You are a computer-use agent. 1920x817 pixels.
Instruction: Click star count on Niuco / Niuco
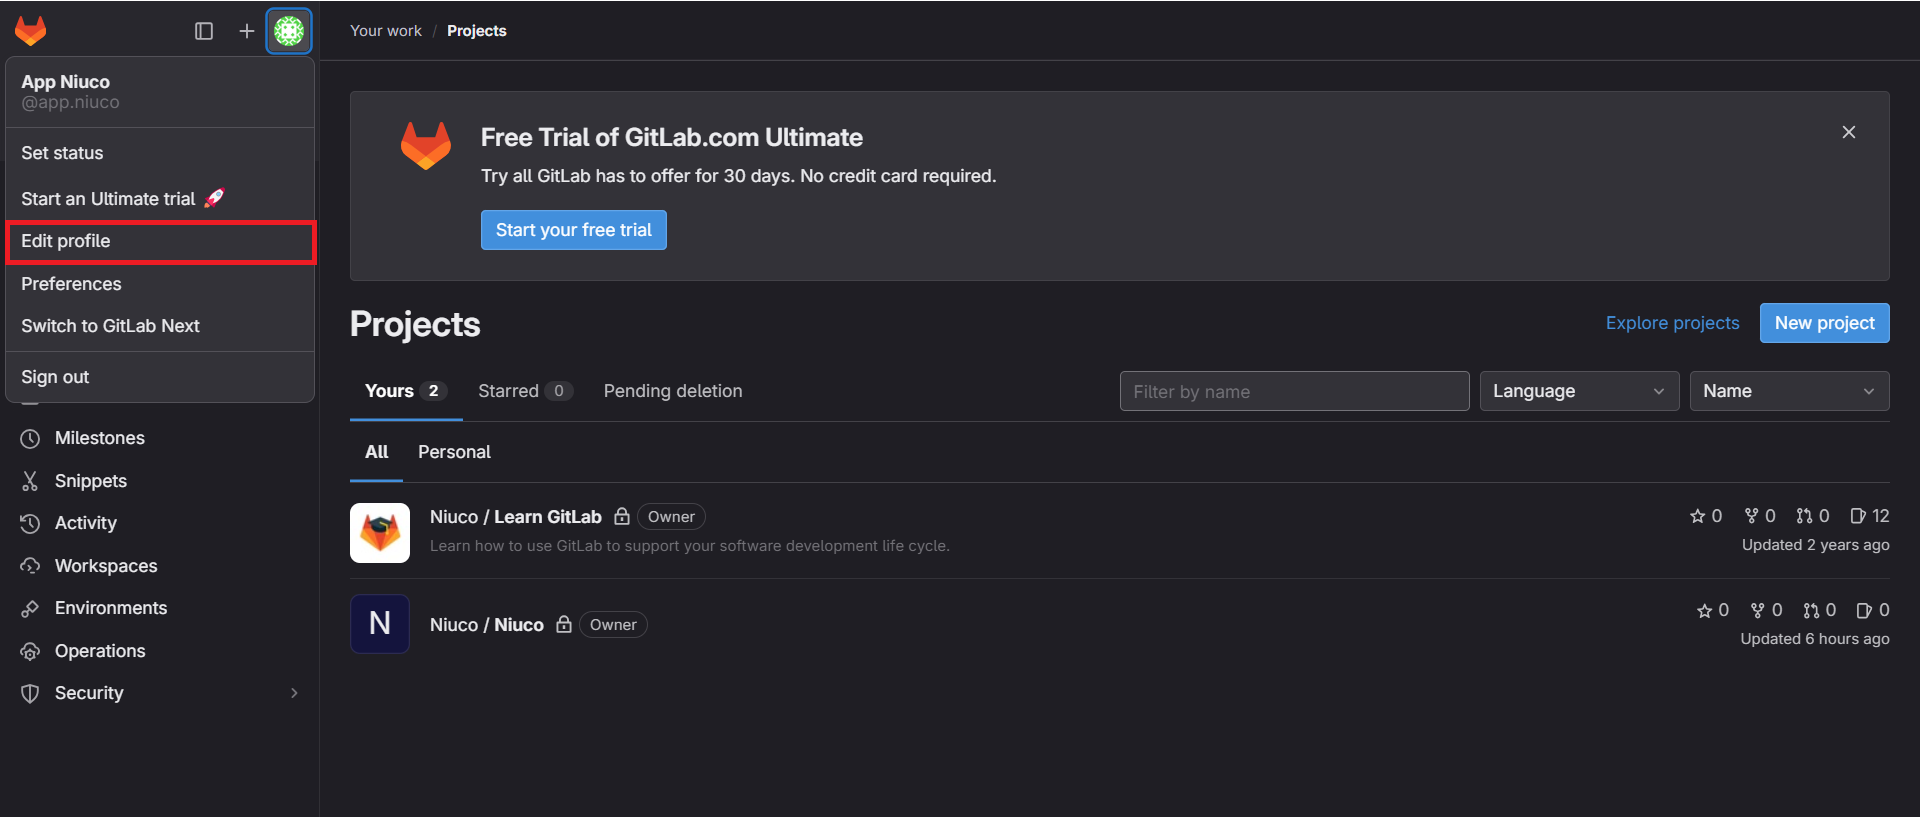(x=1713, y=610)
